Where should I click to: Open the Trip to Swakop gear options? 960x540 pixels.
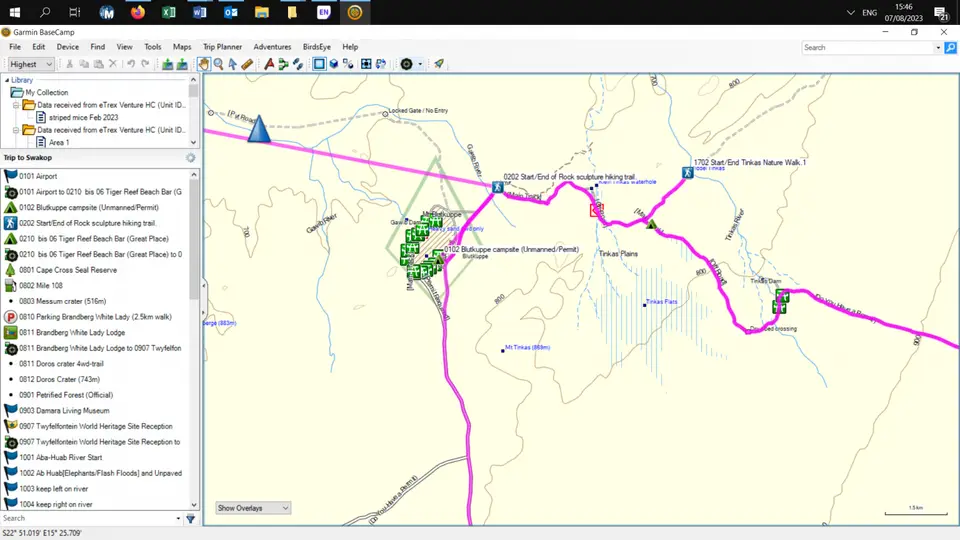[x=190, y=158]
